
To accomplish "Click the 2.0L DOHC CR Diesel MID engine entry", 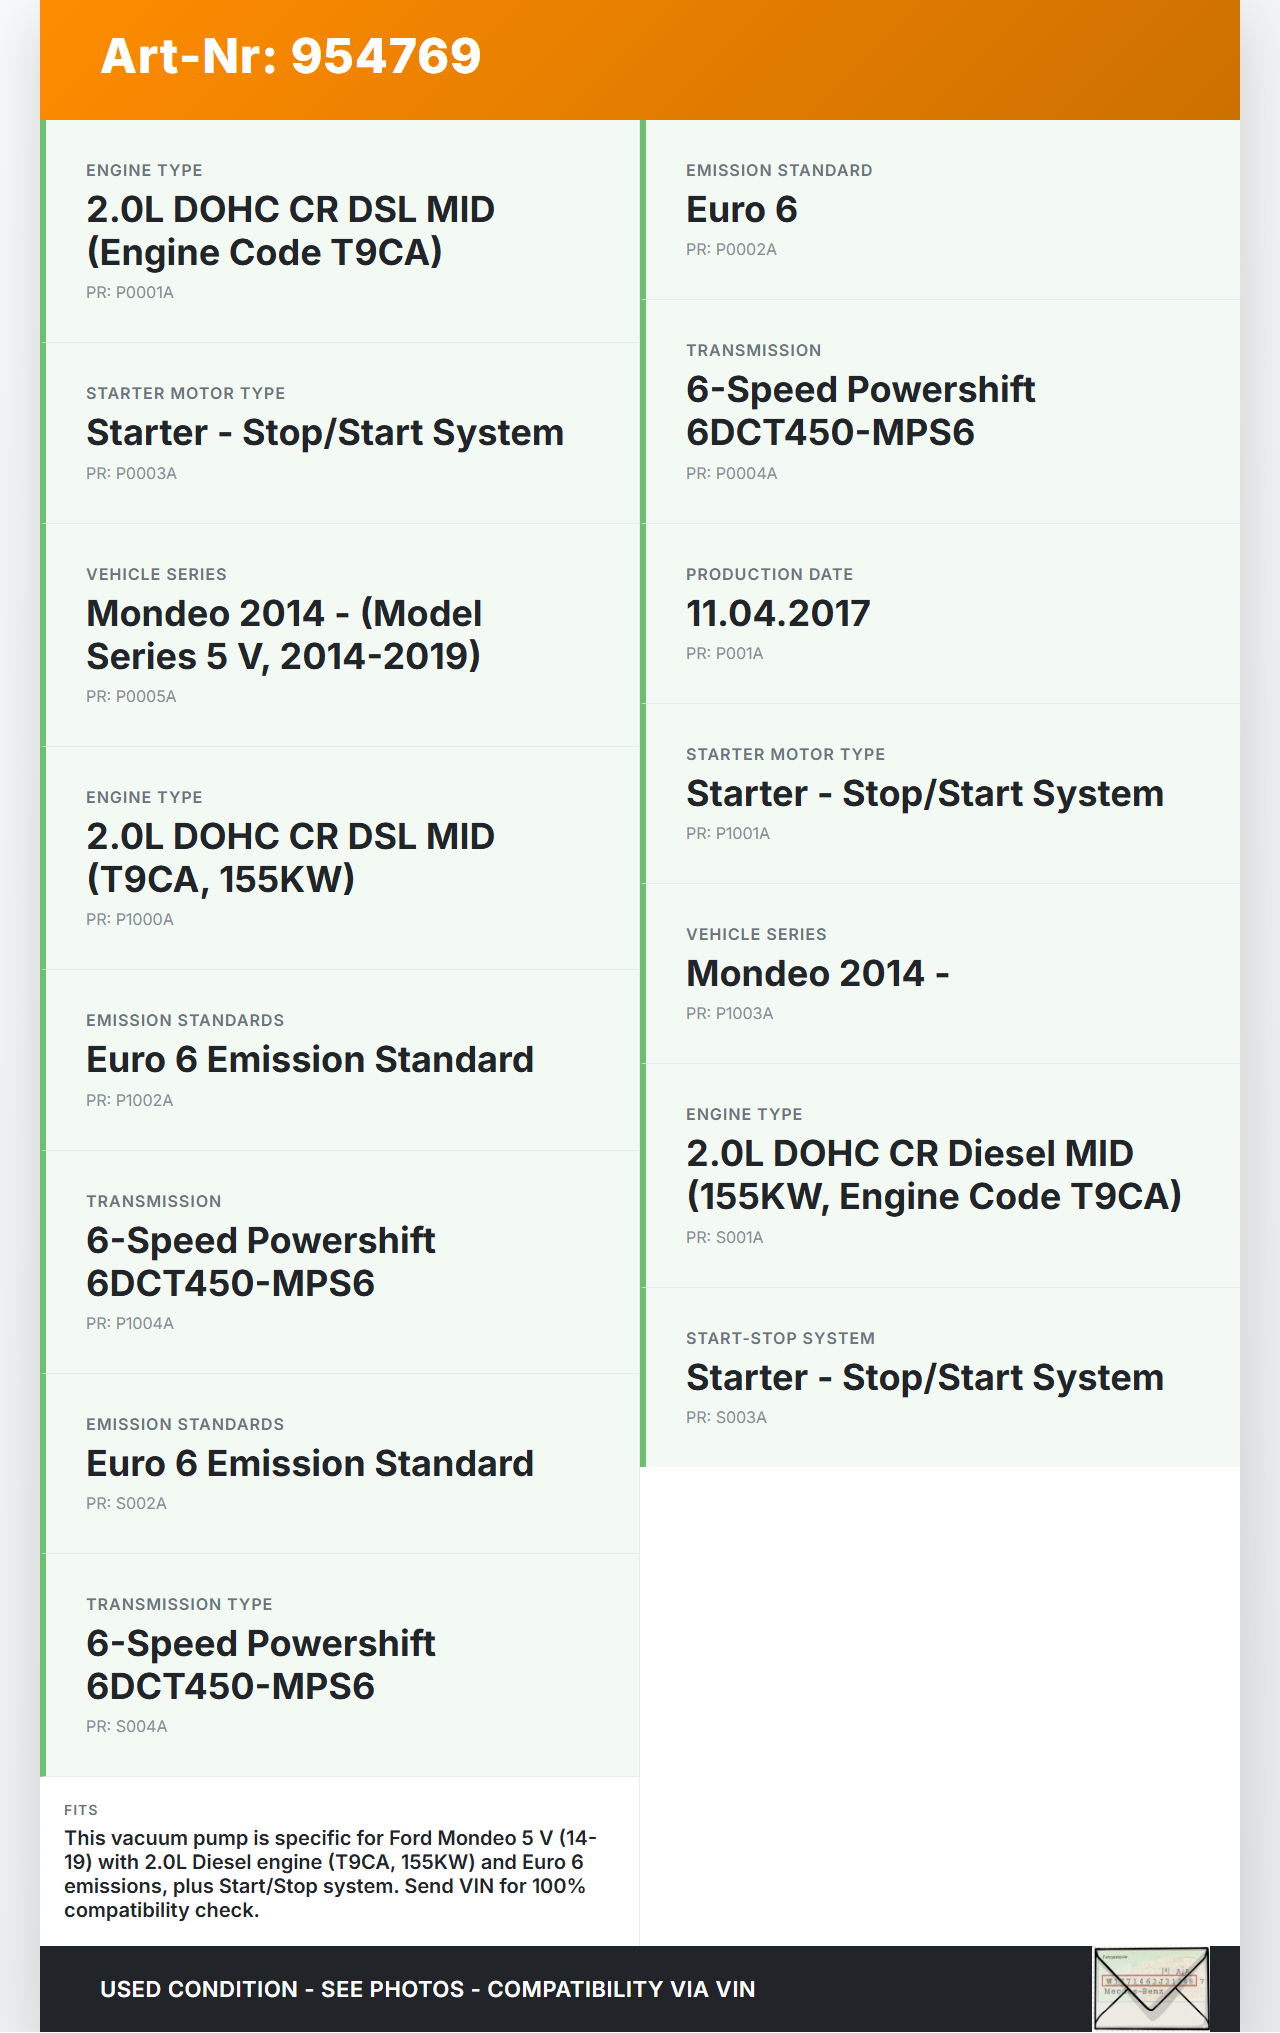I will pos(933,1175).
